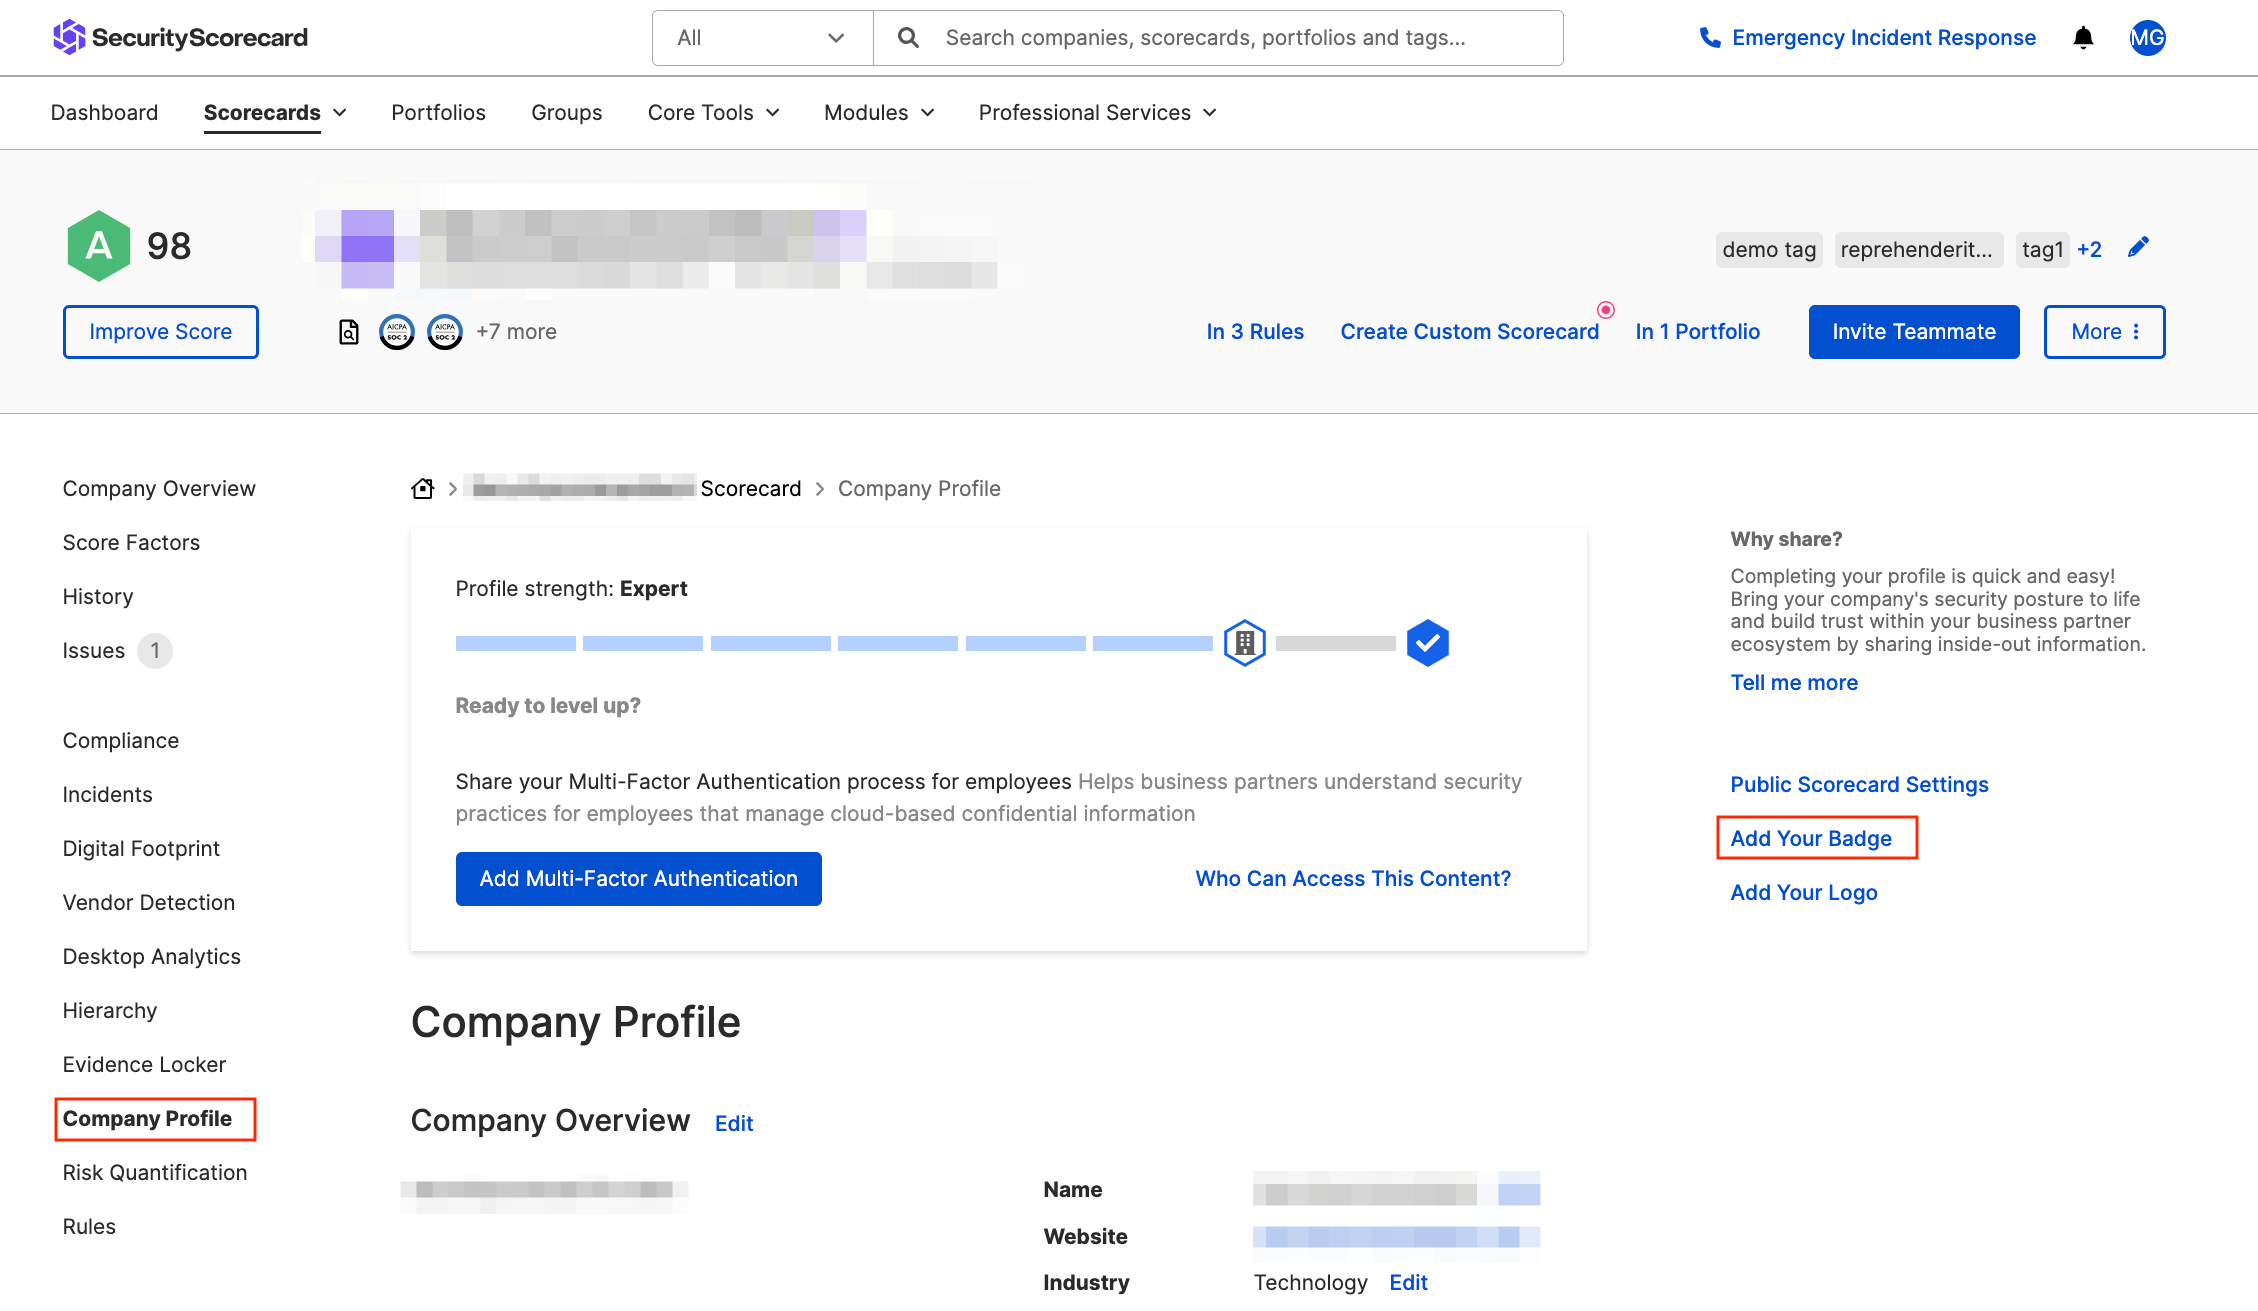
Task: Click the Scorecard breadcrumb link
Action: click(x=751, y=488)
